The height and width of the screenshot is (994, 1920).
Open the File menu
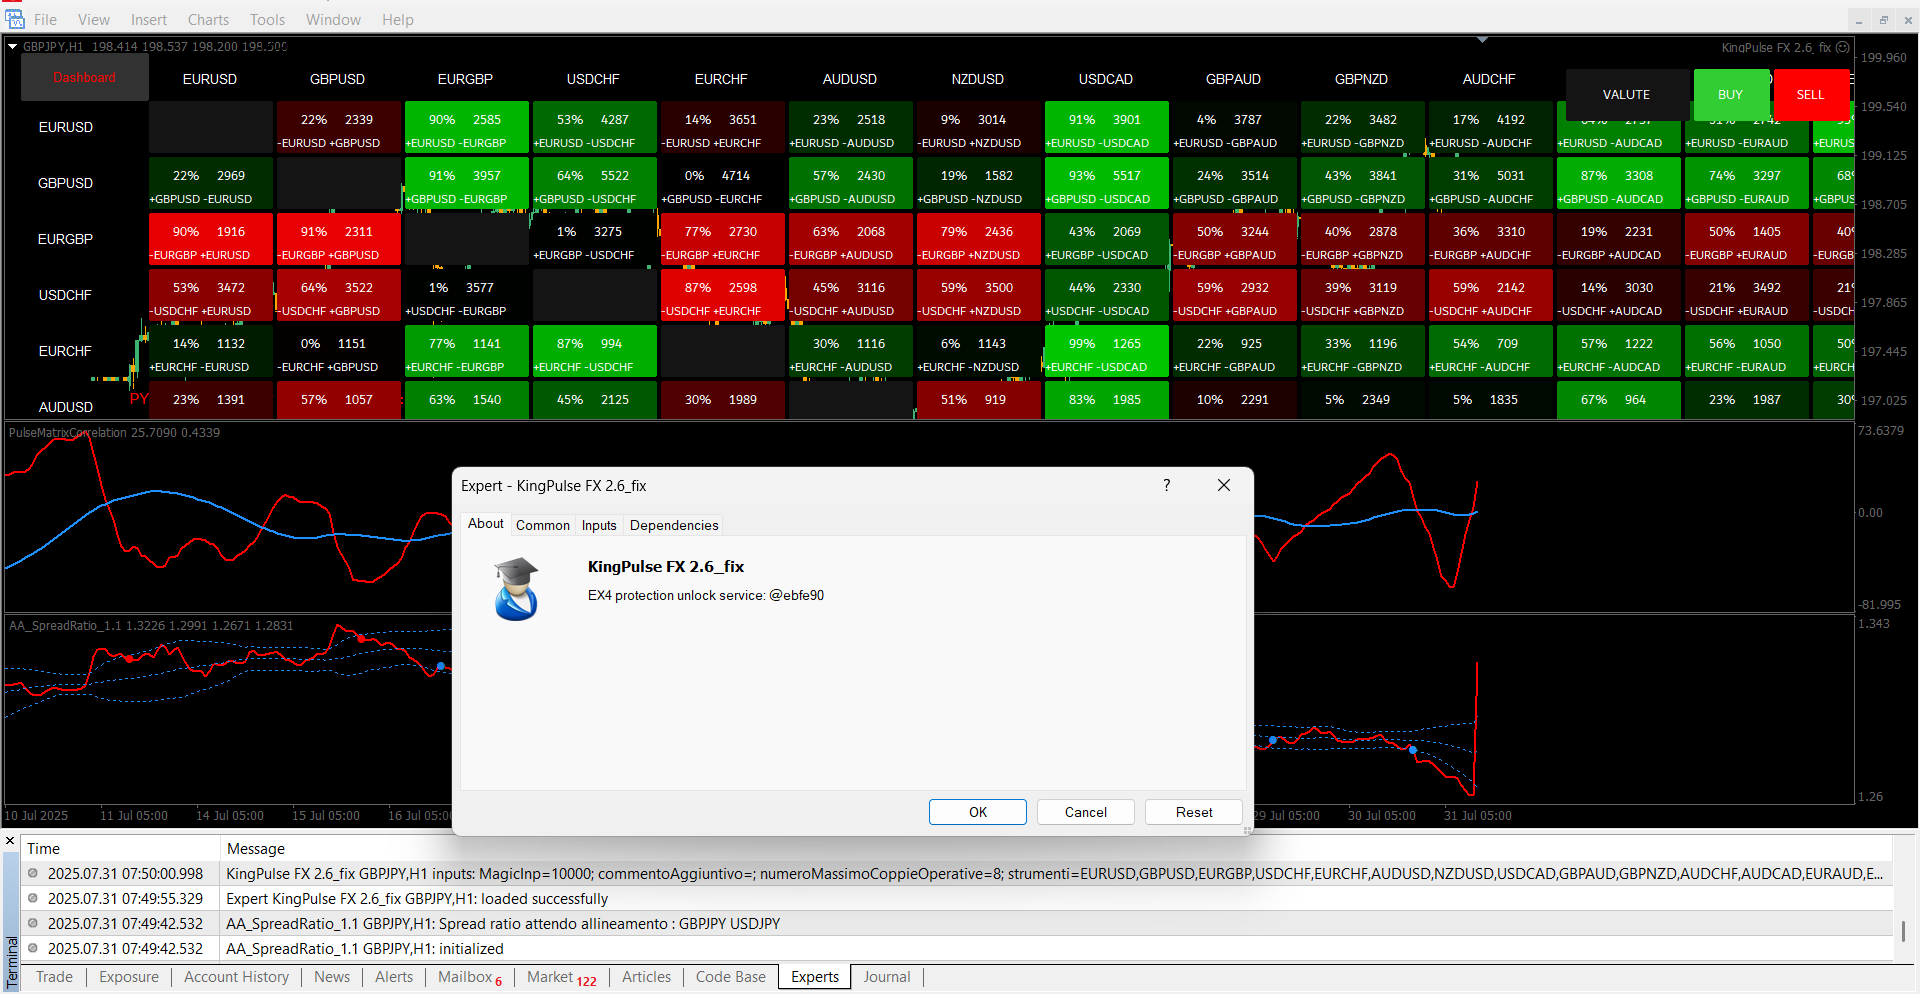[x=45, y=20]
